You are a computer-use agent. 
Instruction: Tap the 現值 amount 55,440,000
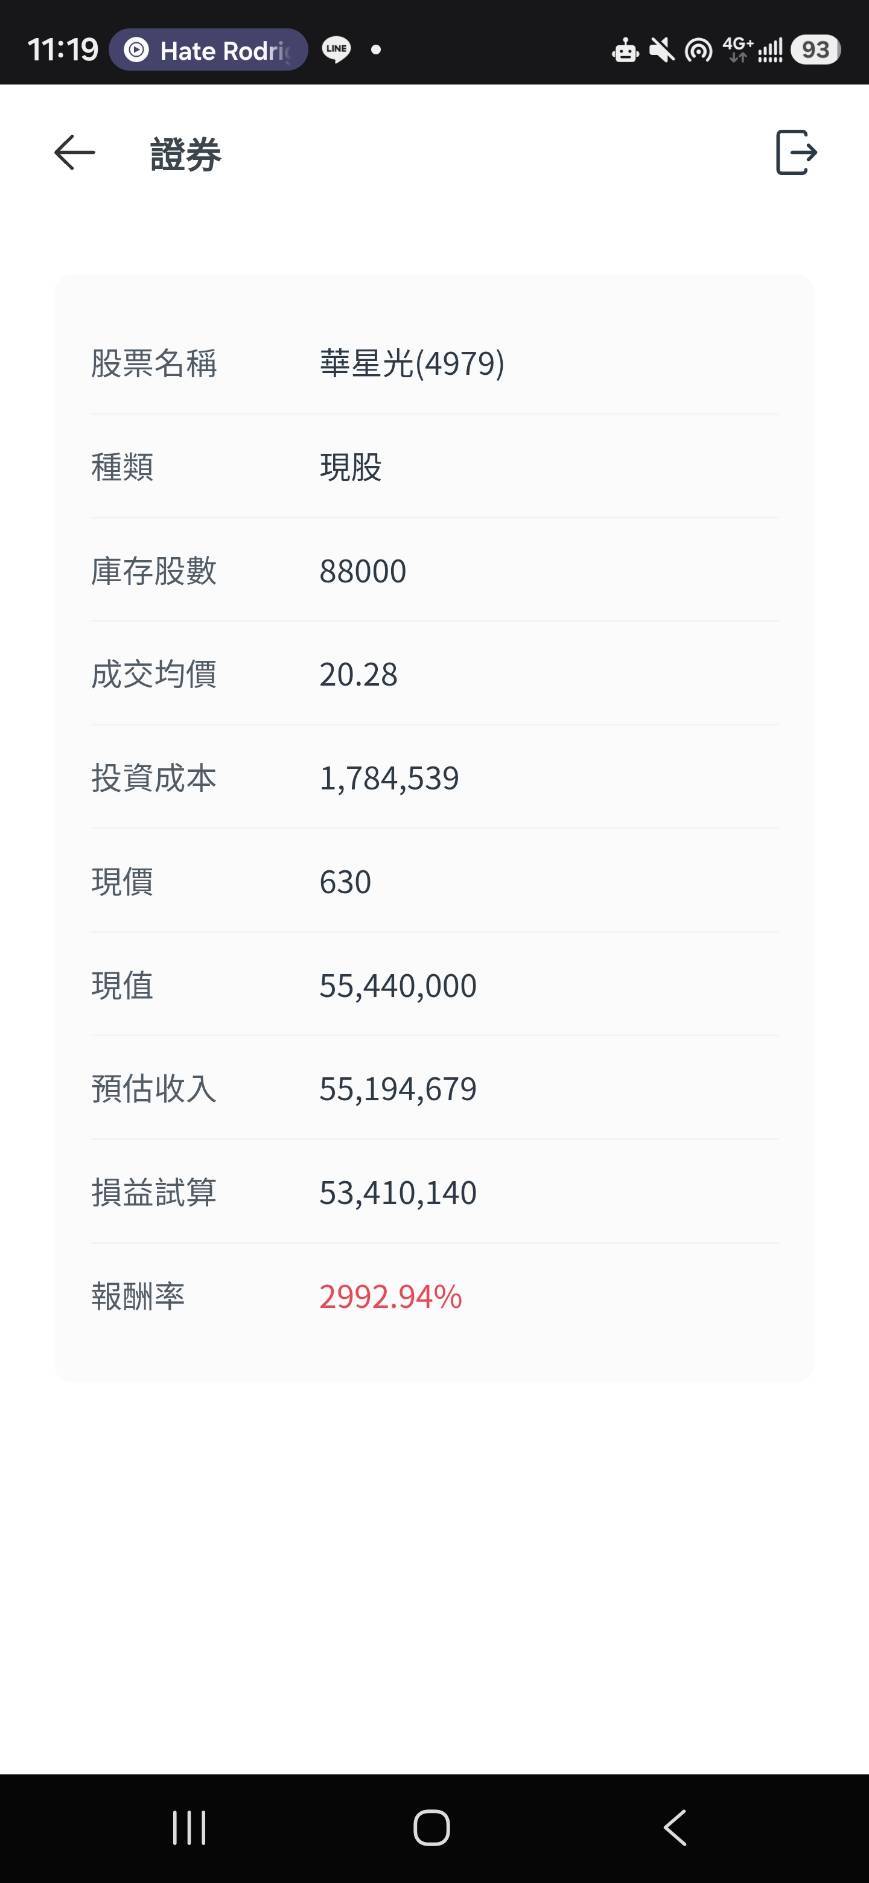point(398,986)
